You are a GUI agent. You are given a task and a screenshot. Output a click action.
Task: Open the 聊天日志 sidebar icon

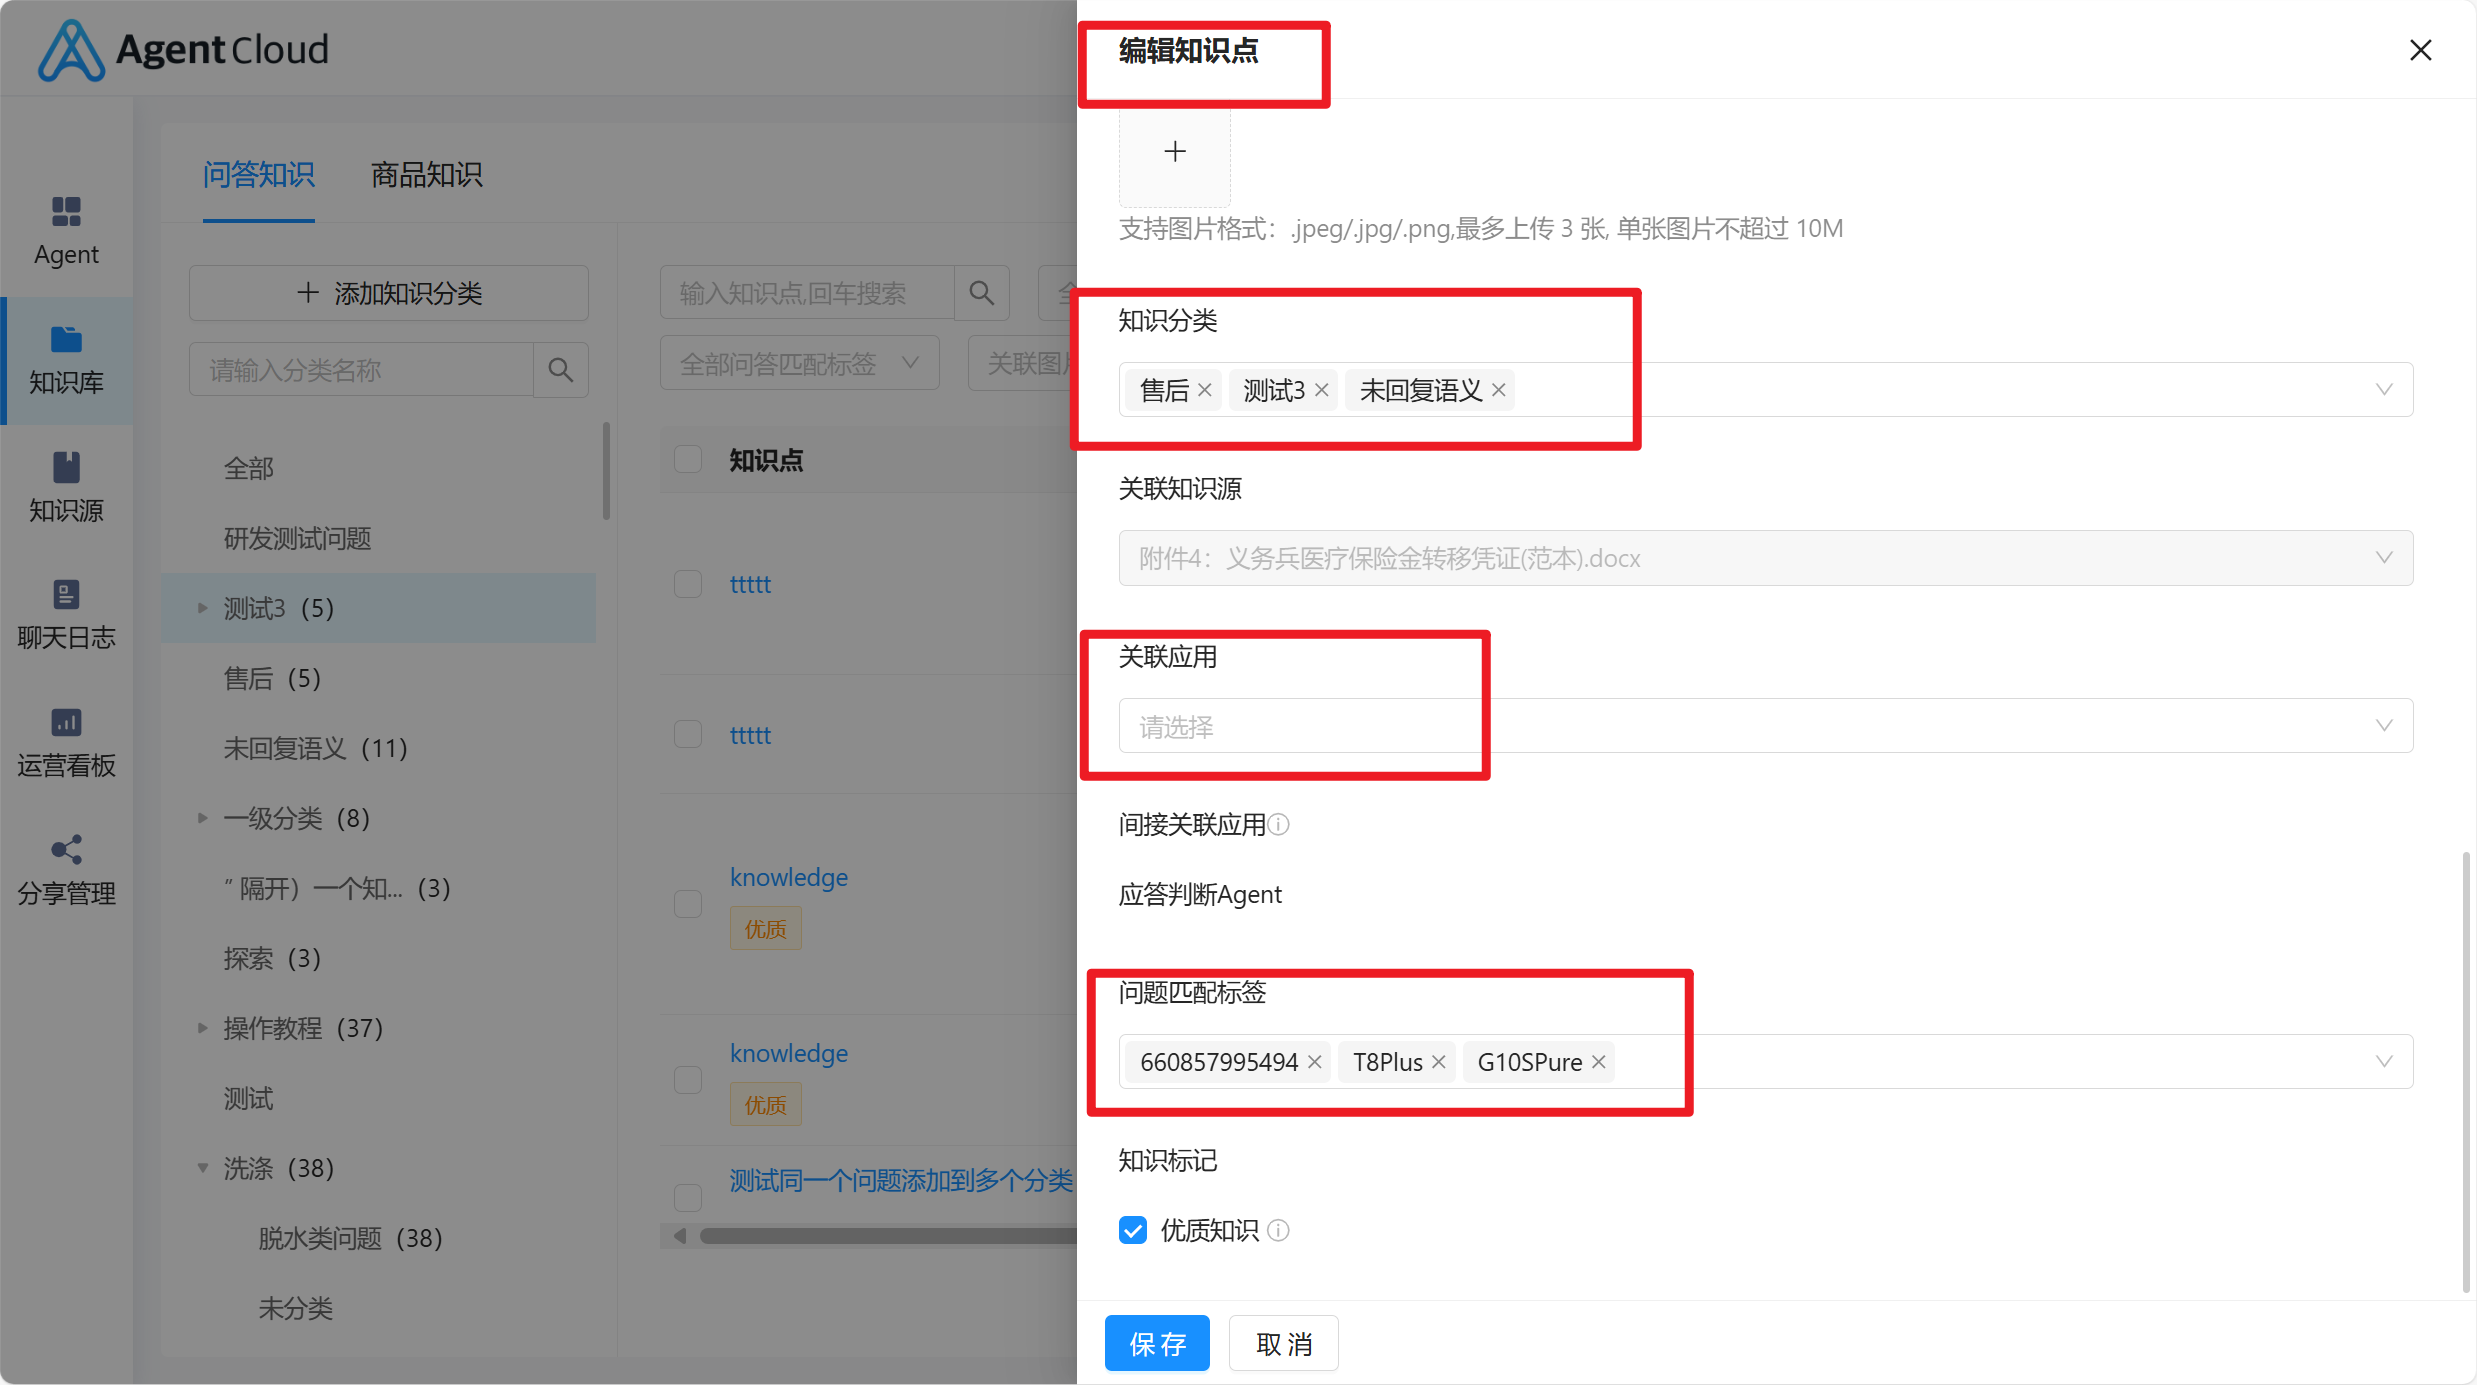coord(66,614)
